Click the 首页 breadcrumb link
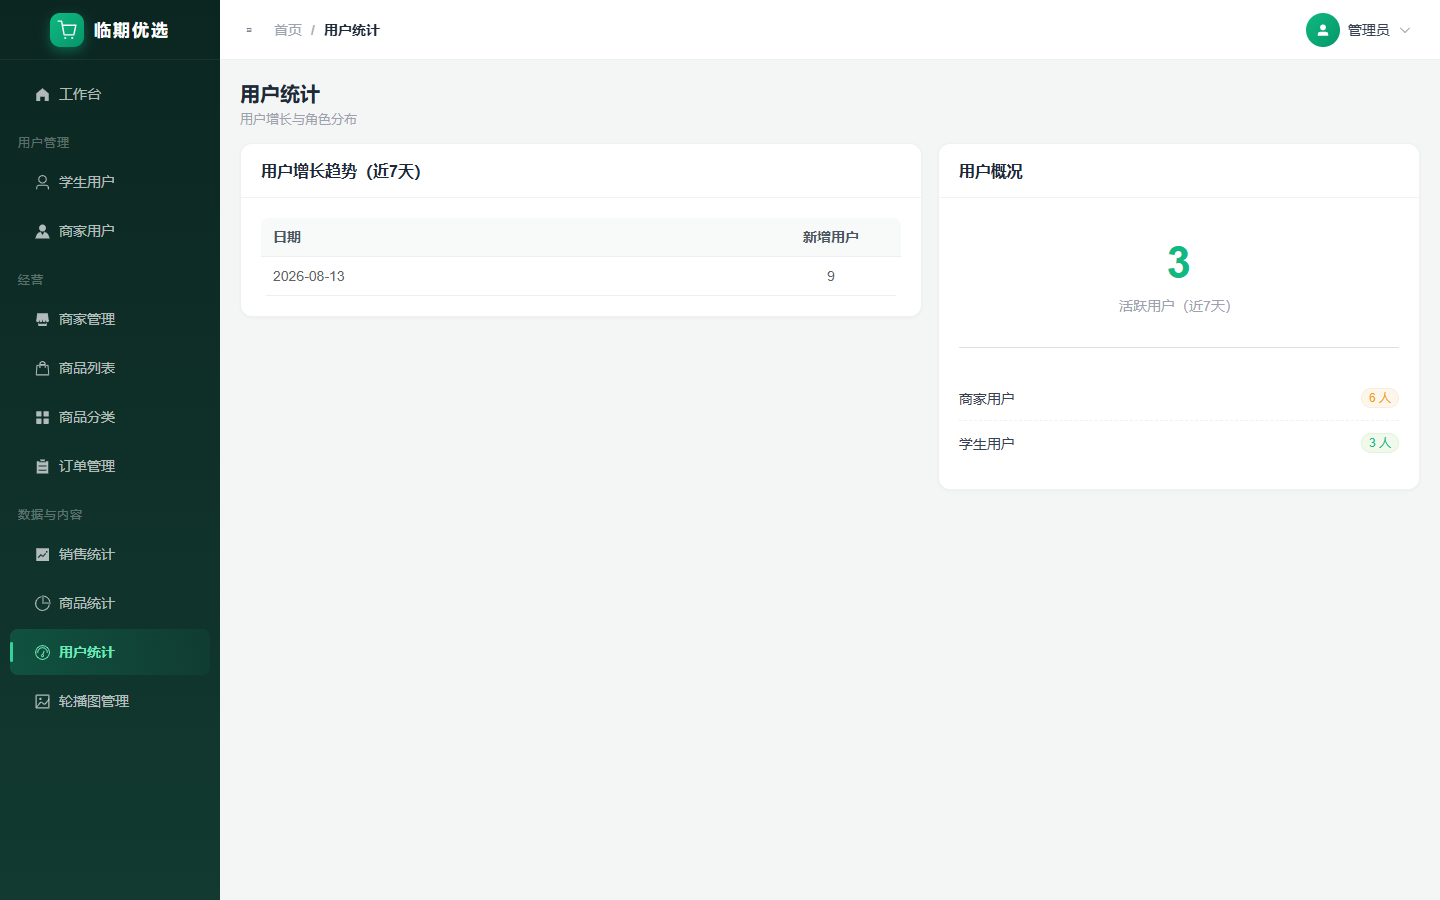This screenshot has width=1440, height=900. click(x=288, y=30)
